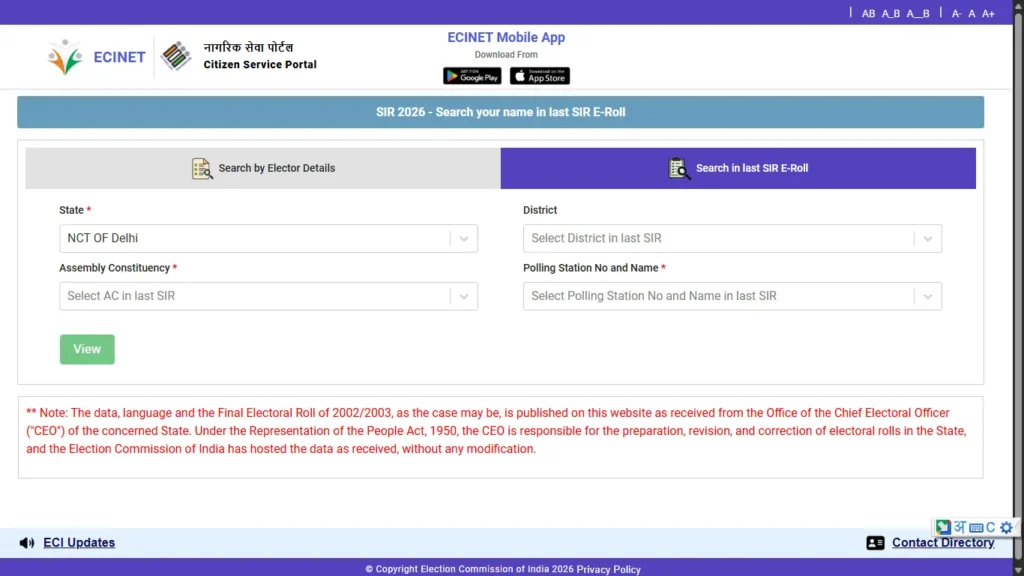Click the Polling Station dropdown chevron arrow

pos(927,296)
